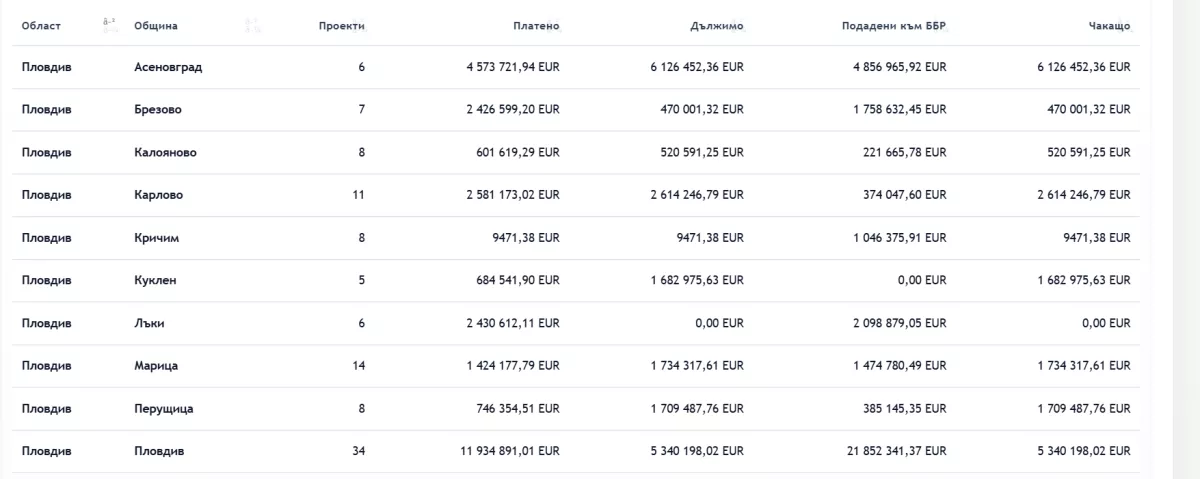
Task: Sort by the Област column header
Action: coord(41,25)
